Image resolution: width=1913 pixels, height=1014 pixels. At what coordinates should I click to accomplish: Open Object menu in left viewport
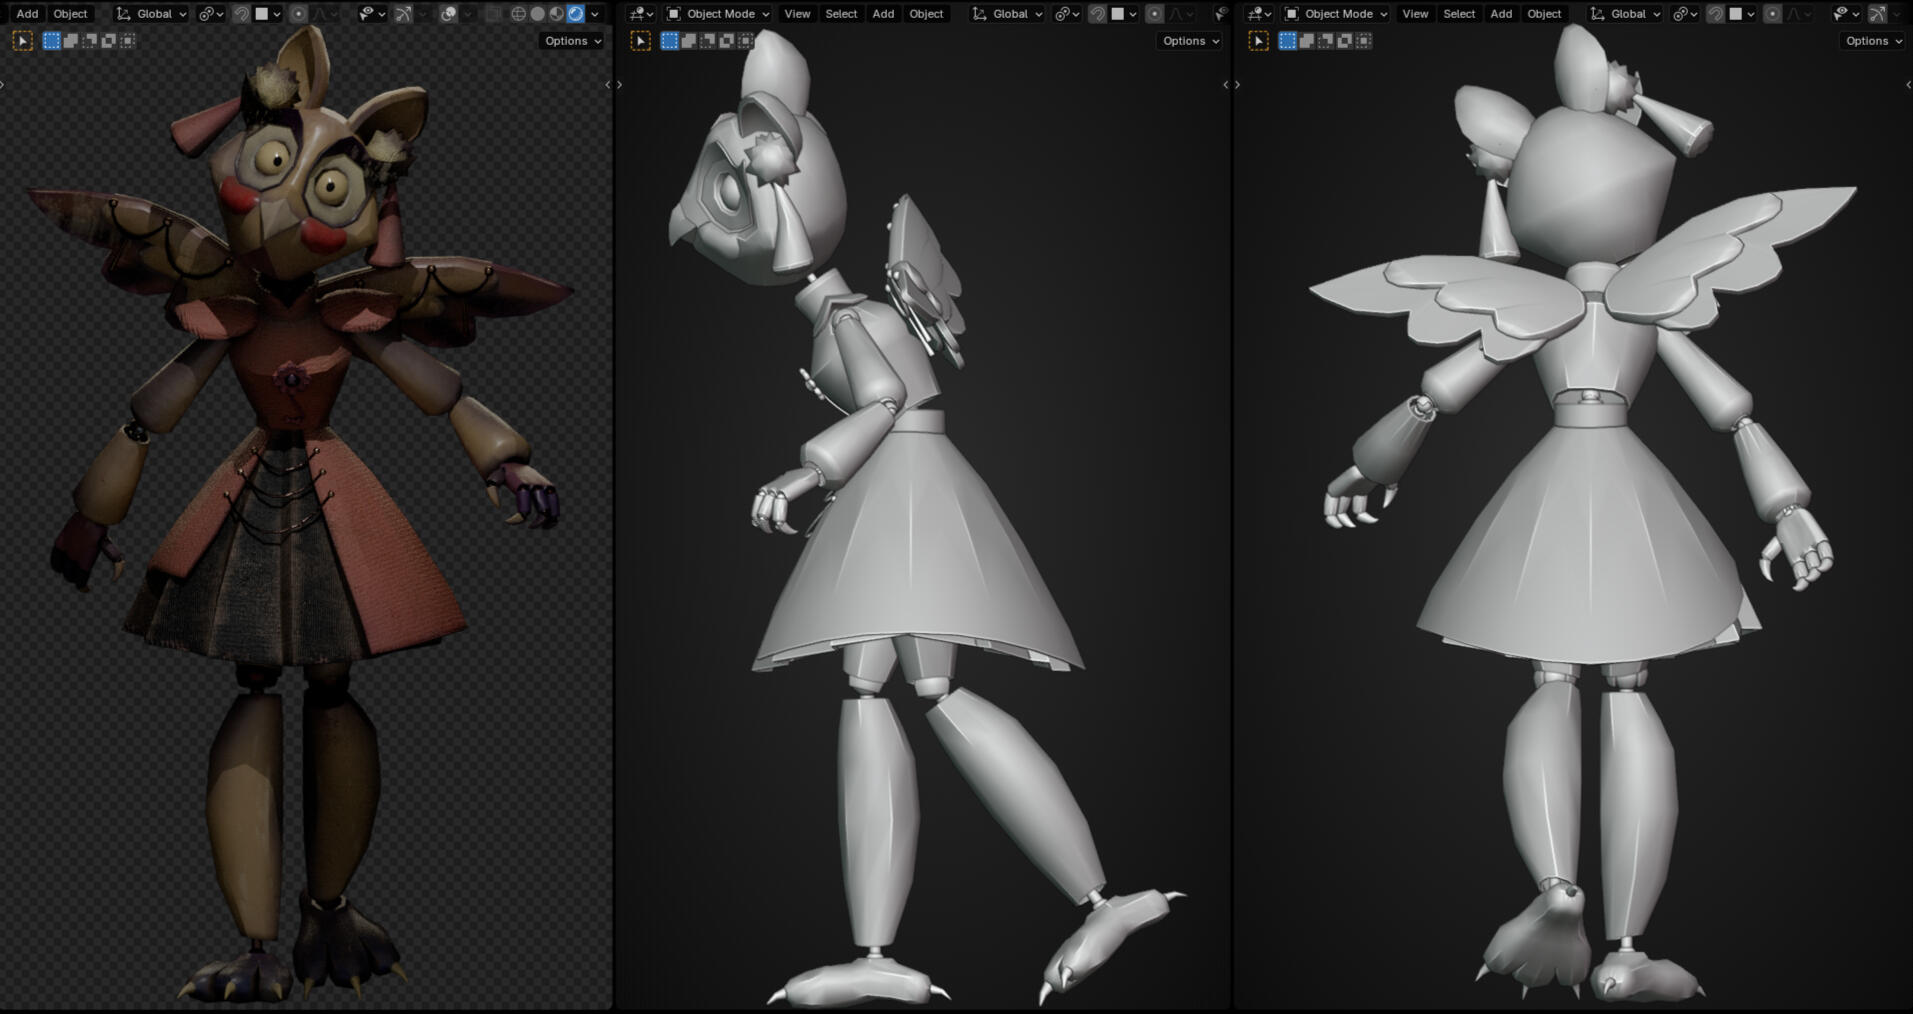coord(70,14)
